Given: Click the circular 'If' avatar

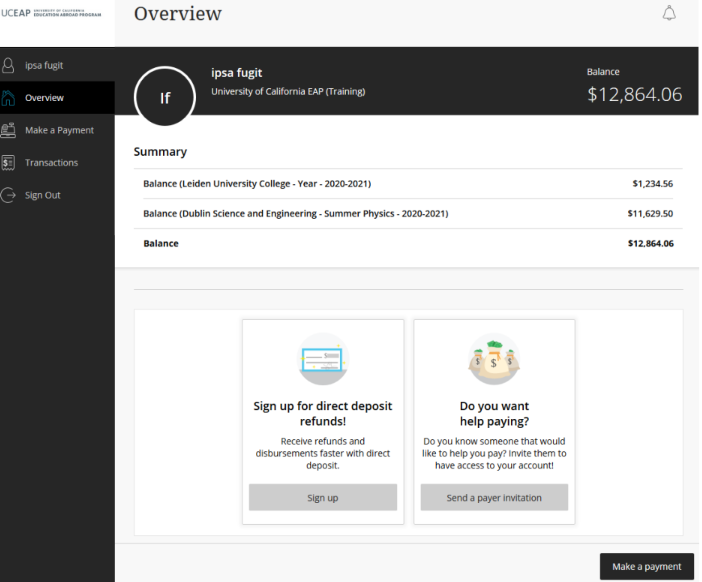Looking at the screenshot, I should (165, 98).
